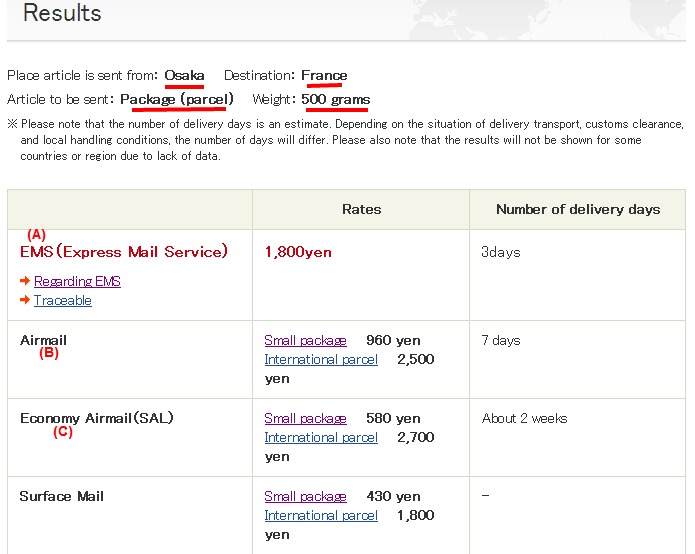Click the Results page heading
695x554 pixels.
pos(62,14)
